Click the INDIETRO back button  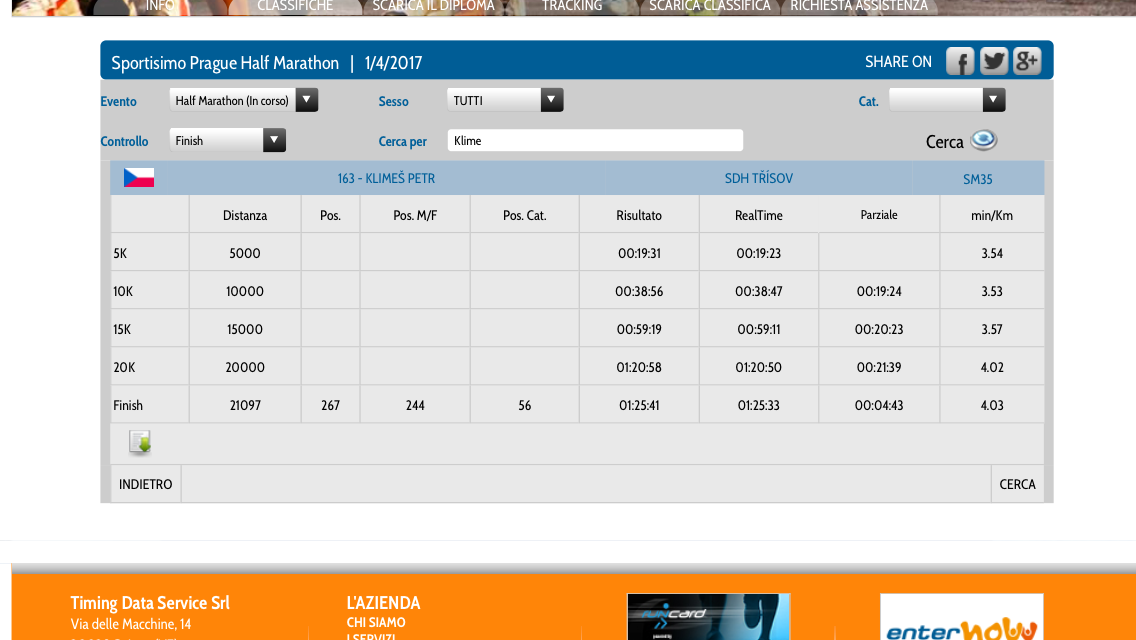(x=146, y=484)
